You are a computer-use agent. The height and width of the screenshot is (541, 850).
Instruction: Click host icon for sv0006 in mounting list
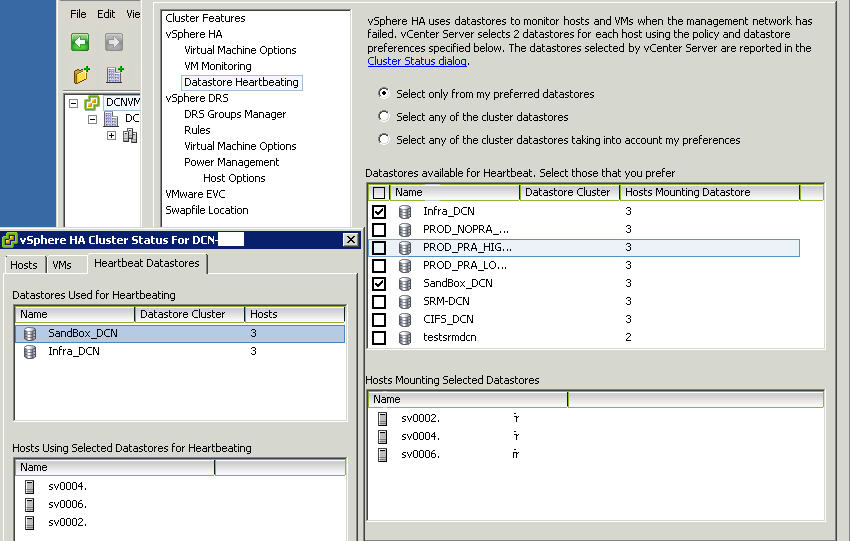click(x=383, y=454)
